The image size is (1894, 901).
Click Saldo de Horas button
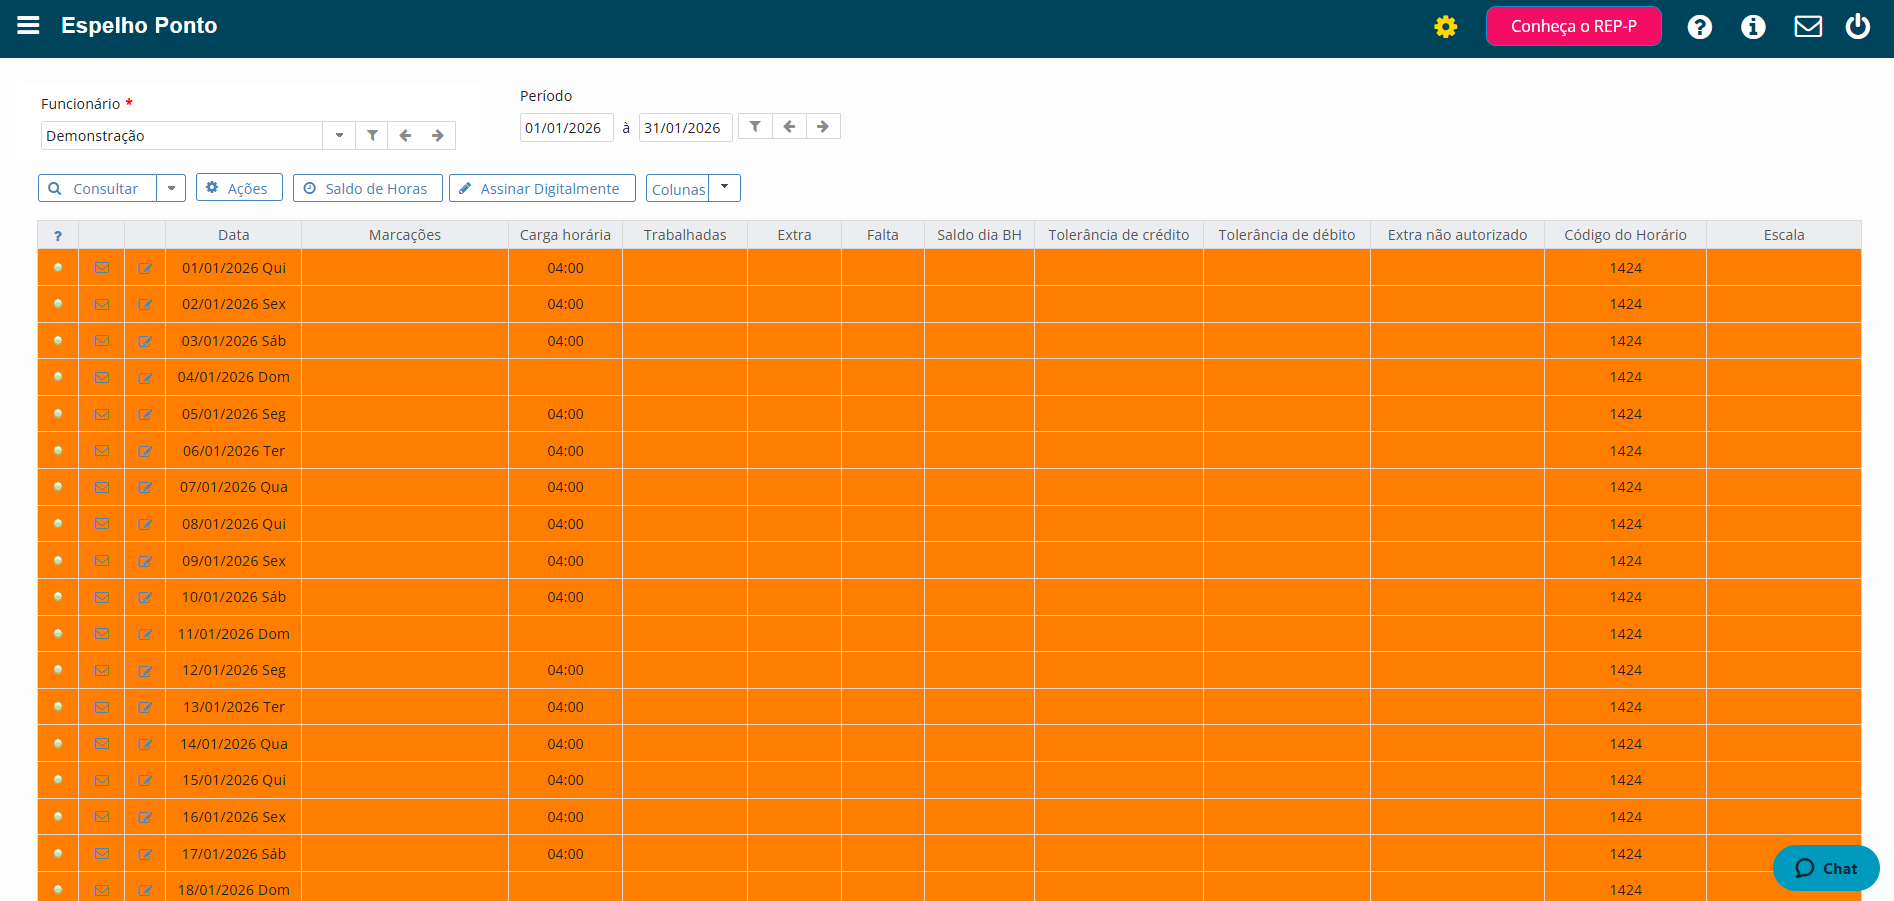(368, 188)
